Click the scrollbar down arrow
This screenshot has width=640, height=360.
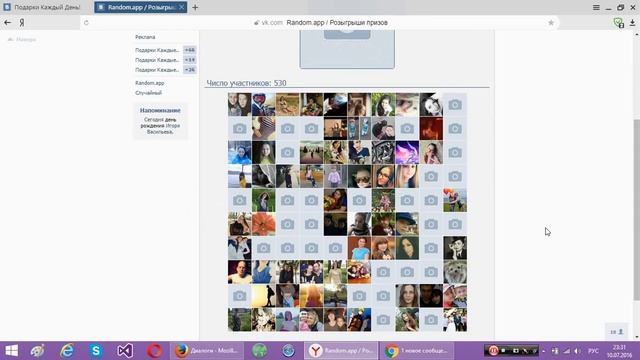point(637,337)
